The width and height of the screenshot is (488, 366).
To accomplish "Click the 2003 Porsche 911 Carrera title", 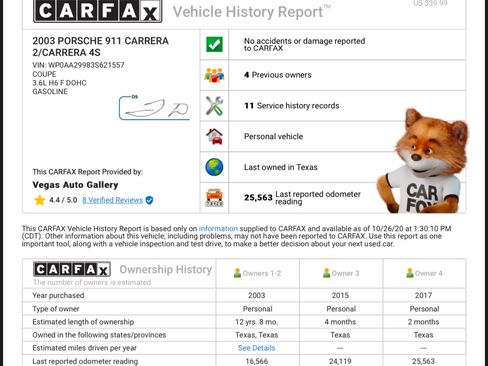I will [100, 47].
